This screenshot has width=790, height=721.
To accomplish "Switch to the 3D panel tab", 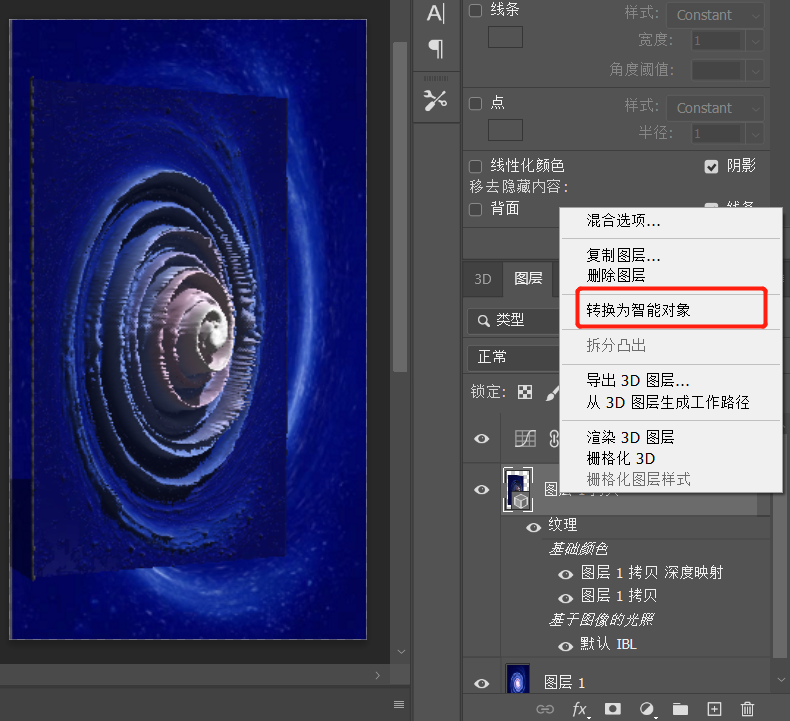I will [x=483, y=279].
